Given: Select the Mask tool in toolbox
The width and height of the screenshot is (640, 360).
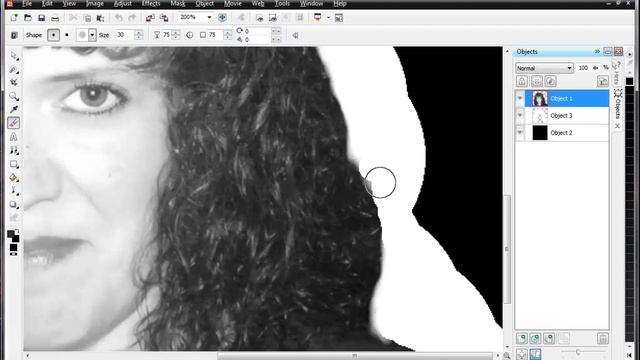Looking at the screenshot, I should click(x=14, y=69).
